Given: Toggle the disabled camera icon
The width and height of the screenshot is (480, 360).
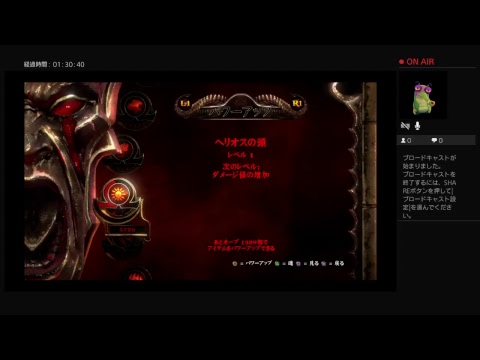Looking at the screenshot, I should coord(405,126).
